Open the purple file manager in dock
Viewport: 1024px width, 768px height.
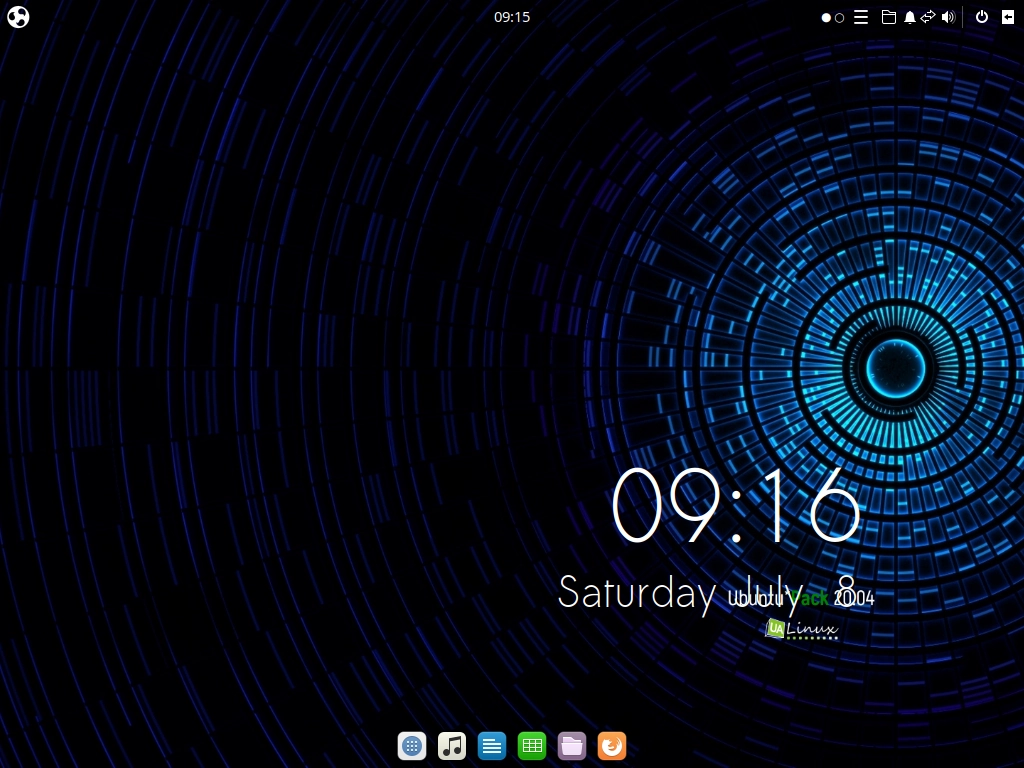(572, 746)
